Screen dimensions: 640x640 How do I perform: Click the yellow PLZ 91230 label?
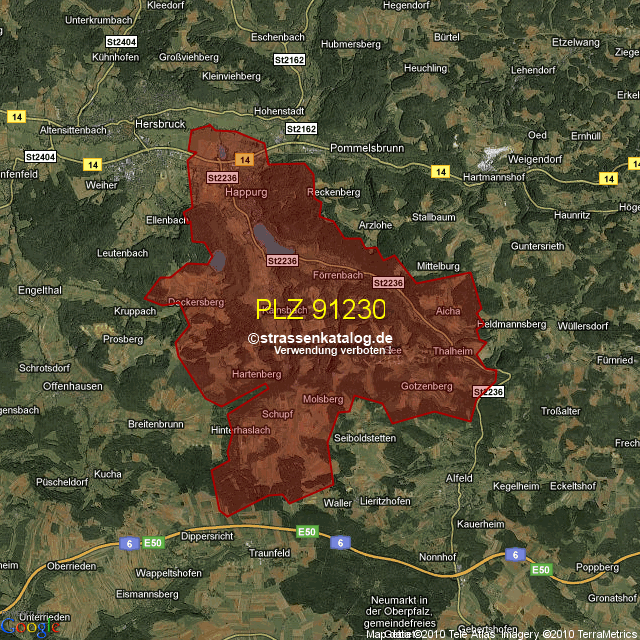tap(320, 310)
